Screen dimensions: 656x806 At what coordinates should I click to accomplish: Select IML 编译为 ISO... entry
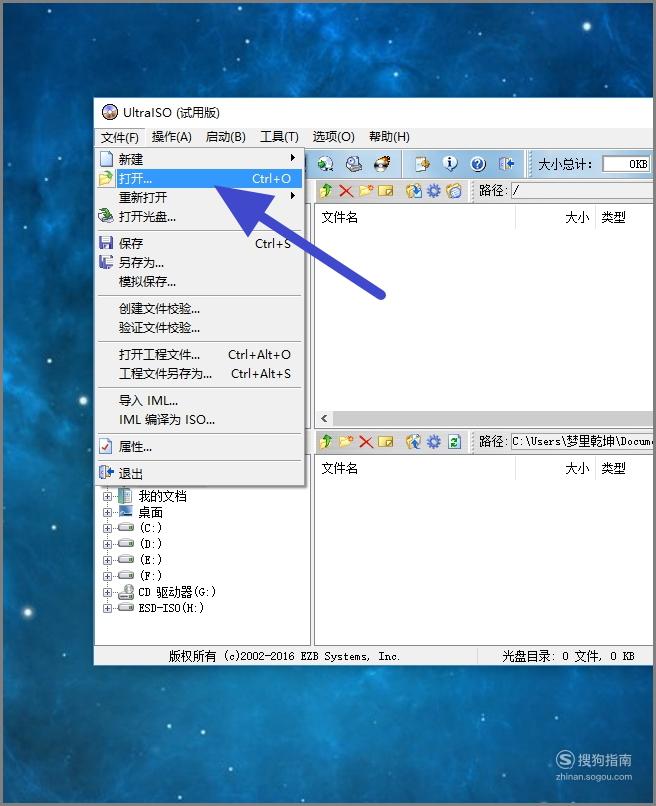pyautogui.click(x=200, y=419)
